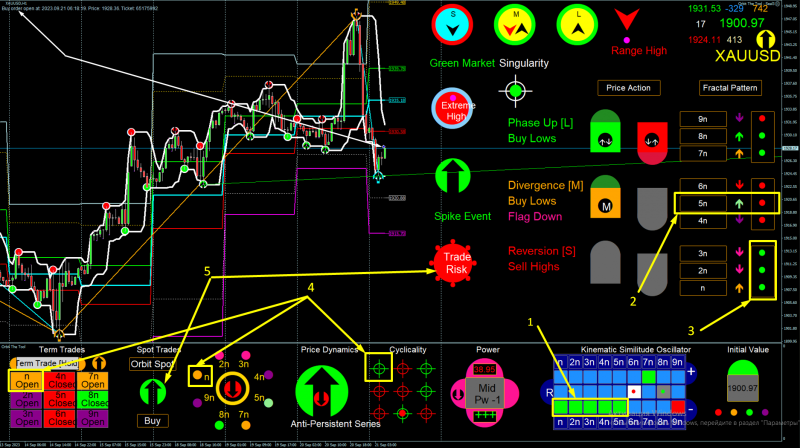Click the Extreme High circle indicator
The width and height of the screenshot is (800, 448).
(x=453, y=108)
